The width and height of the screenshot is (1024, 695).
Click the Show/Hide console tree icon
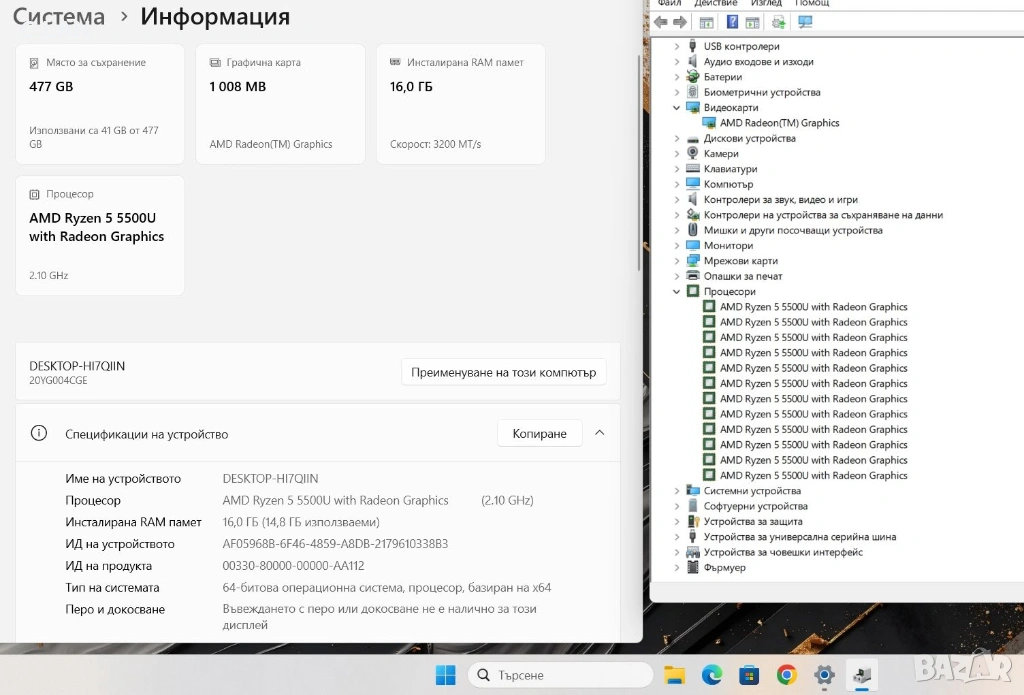pos(707,22)
